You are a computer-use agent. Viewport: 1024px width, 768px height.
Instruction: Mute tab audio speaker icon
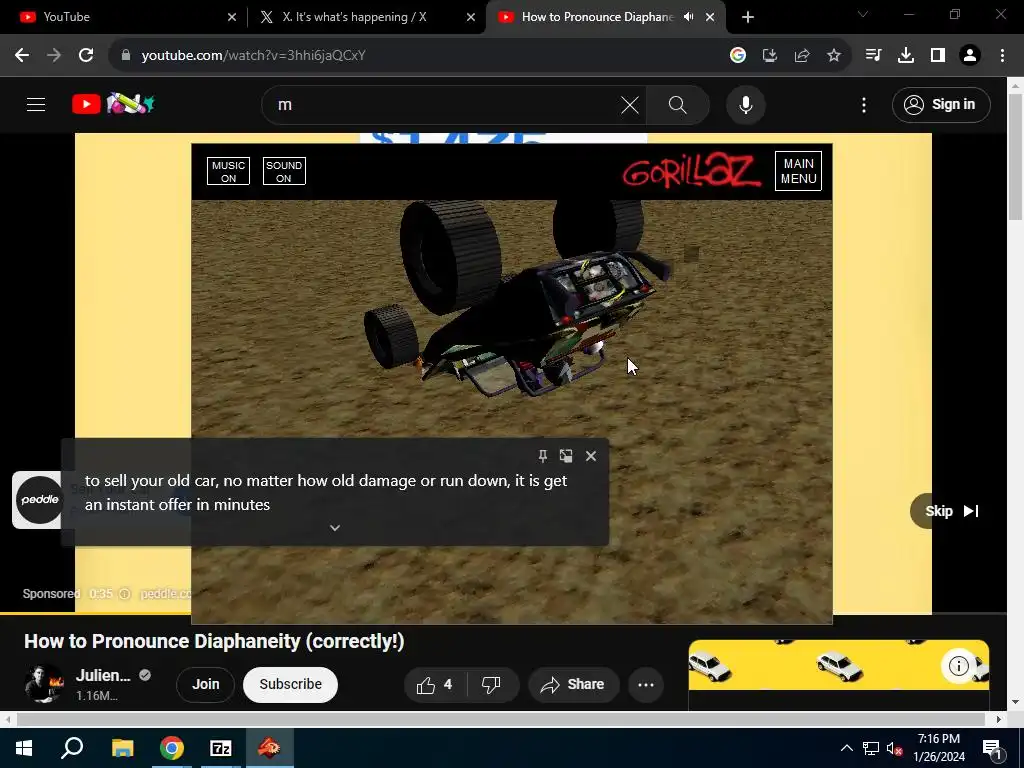(688, 17)
